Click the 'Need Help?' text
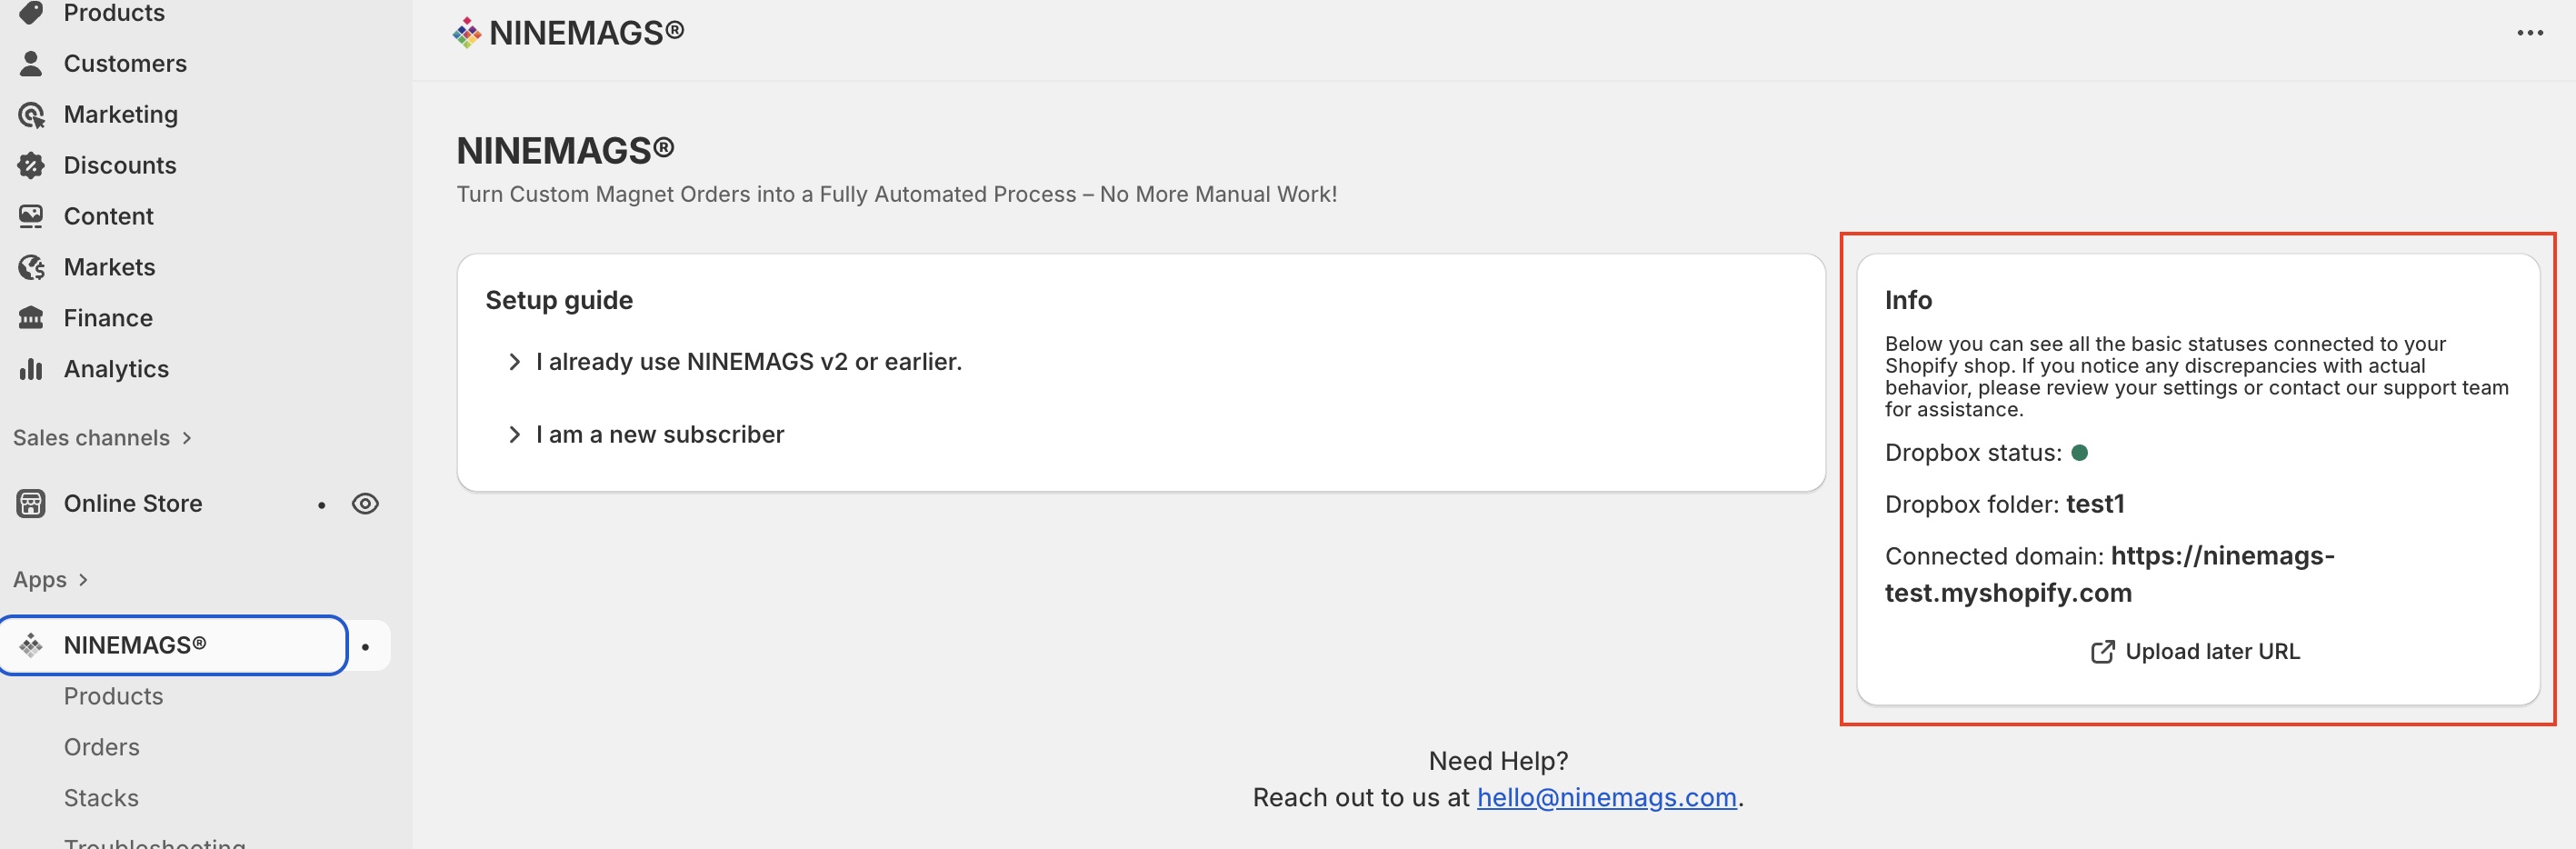The height and width of the screenshot is (849, 2576). (x=1498, y=761)
